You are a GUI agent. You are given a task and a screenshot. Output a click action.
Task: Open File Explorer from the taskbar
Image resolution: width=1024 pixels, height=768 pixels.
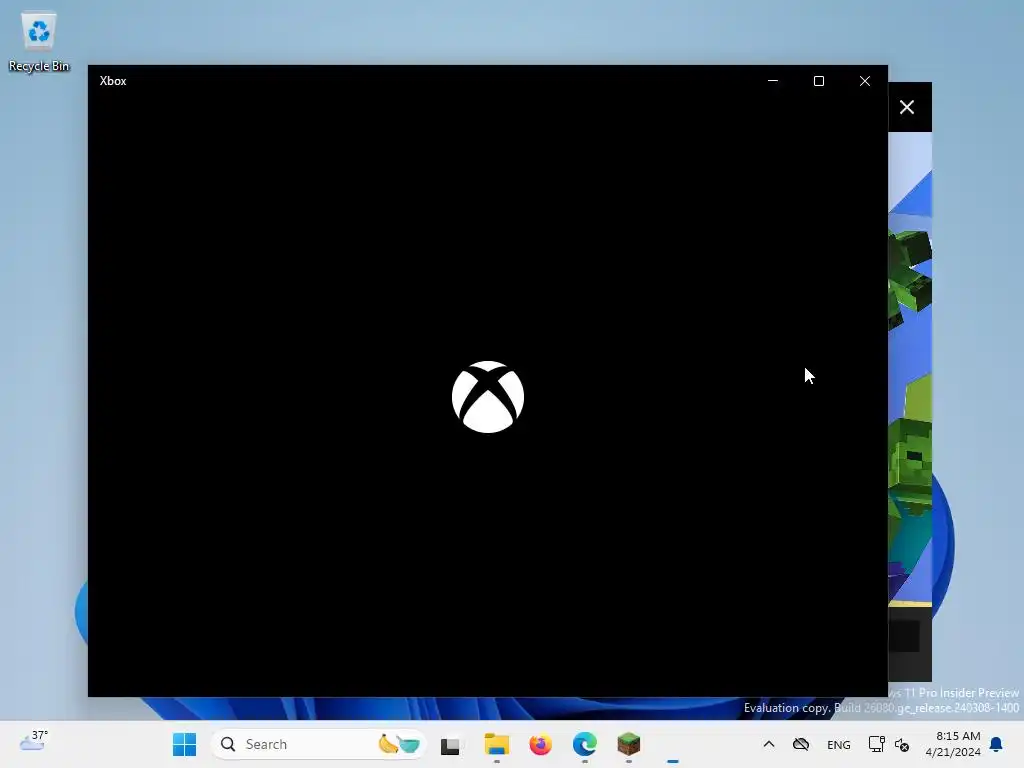click(x=496, y=744)
